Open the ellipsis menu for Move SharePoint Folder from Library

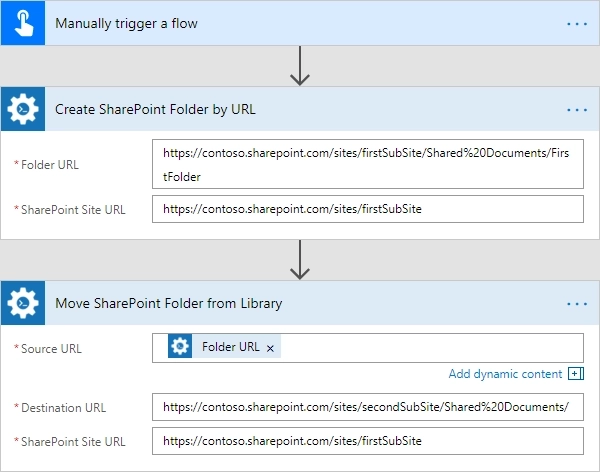click(x=577, y=304)
